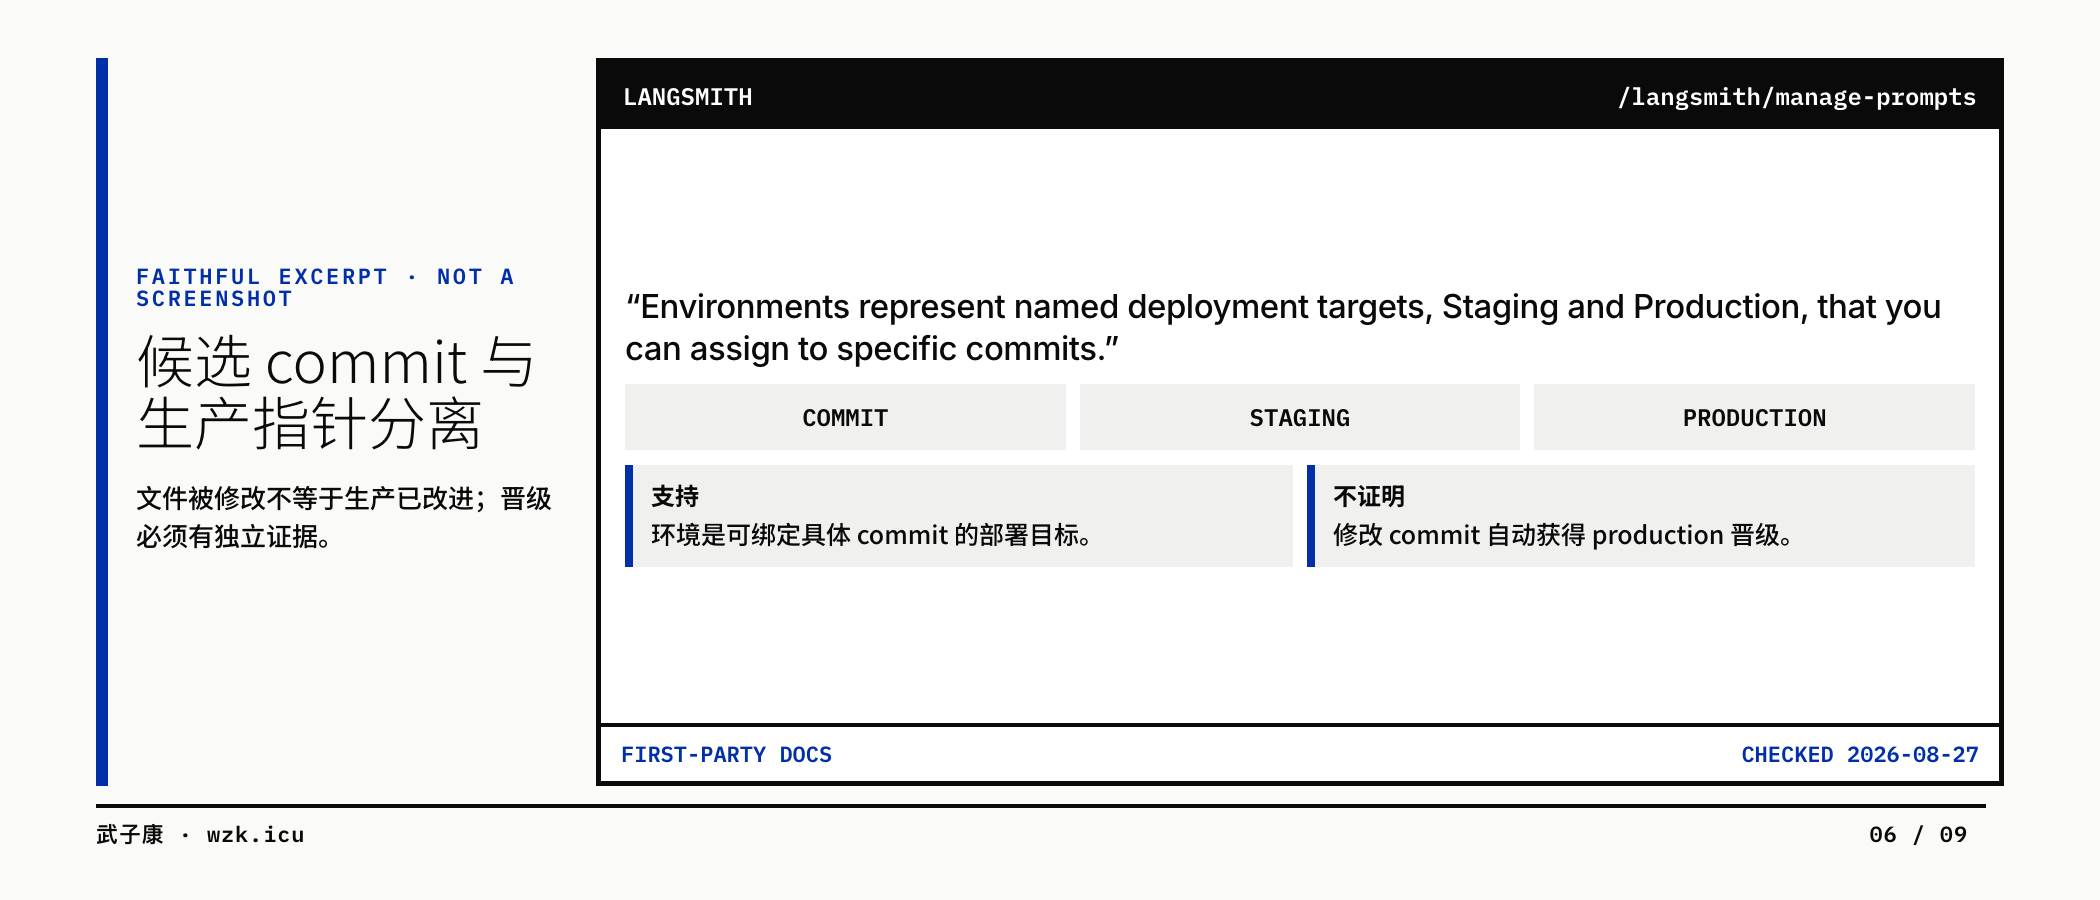Click the Environments quote text
The width and height of the screenshot is (2100, 900).
click(x=1283, y=327)
